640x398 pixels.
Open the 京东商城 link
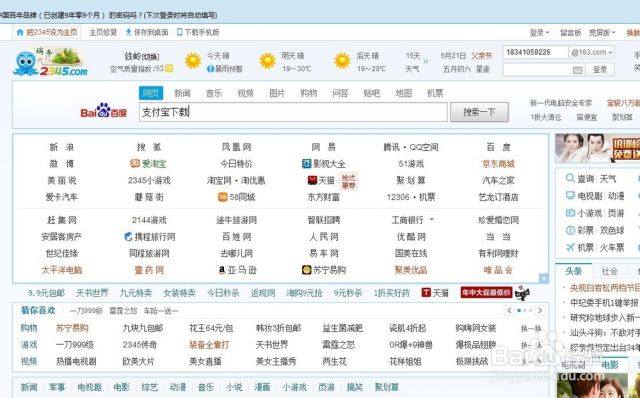point(498,164)
